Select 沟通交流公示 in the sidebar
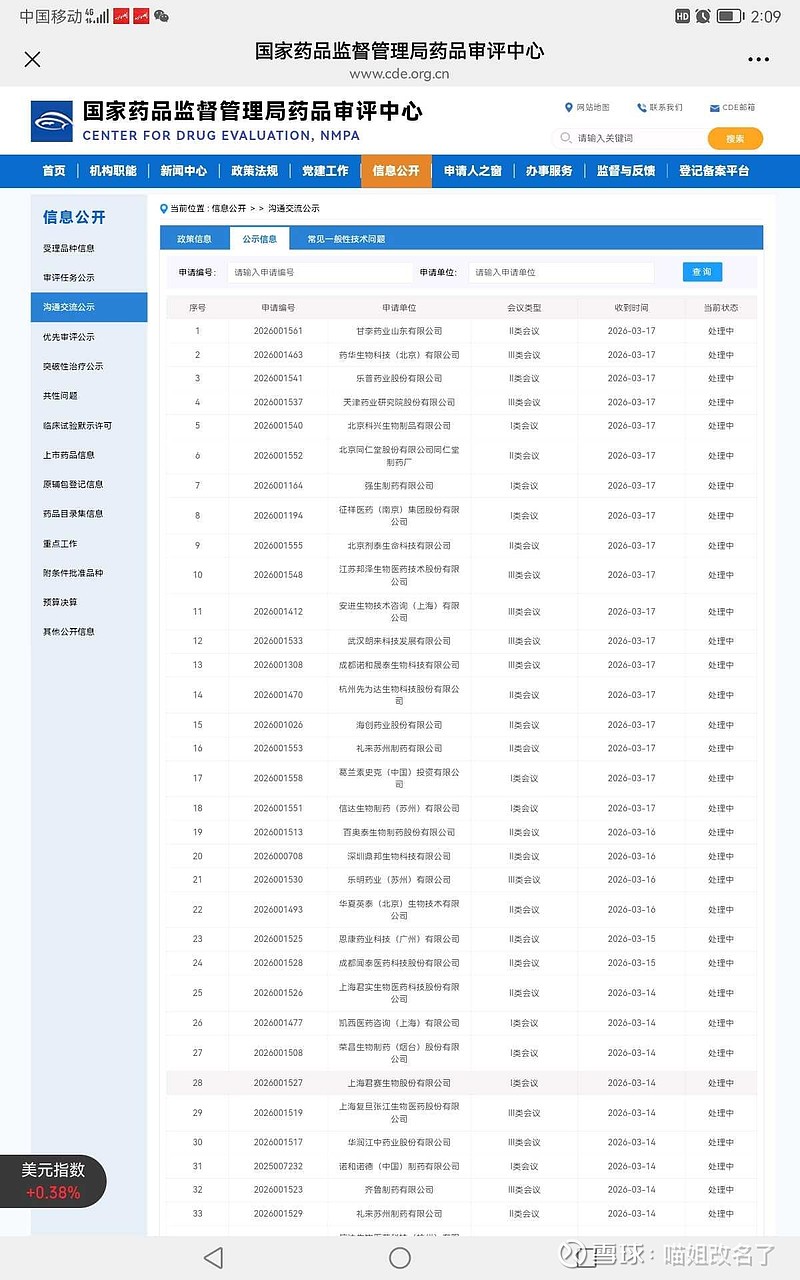Screen dimensions: 800x1280 click(89, 307)
